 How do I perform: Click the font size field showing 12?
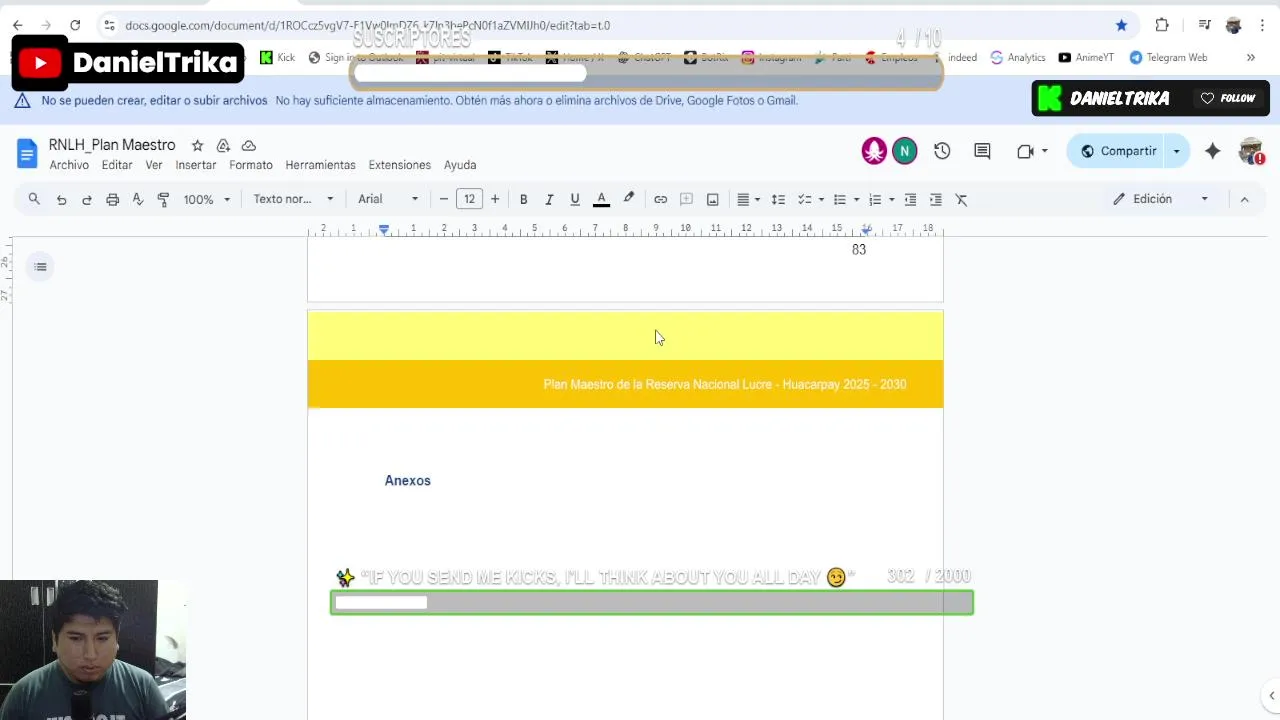click(469, 199)
